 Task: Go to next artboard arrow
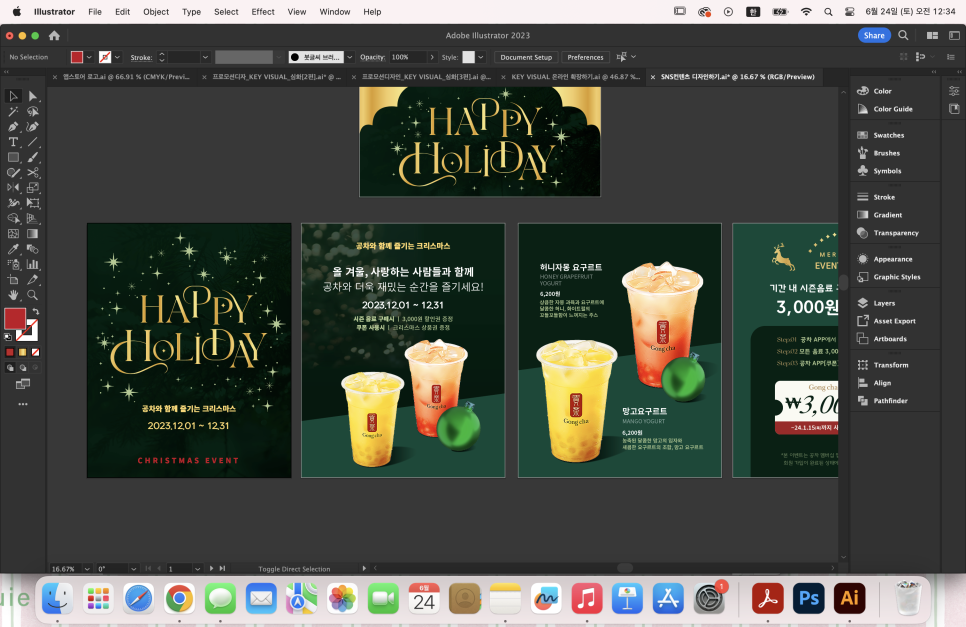coord(211,568)
